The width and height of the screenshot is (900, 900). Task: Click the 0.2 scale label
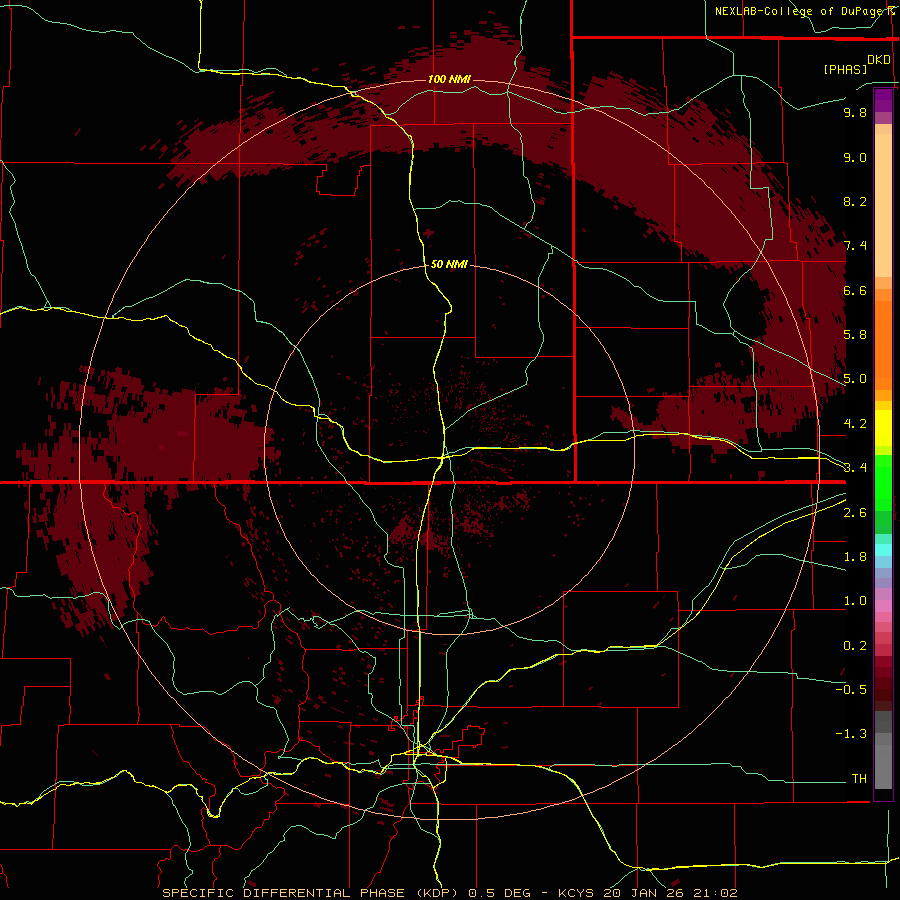tap(855, 646)
